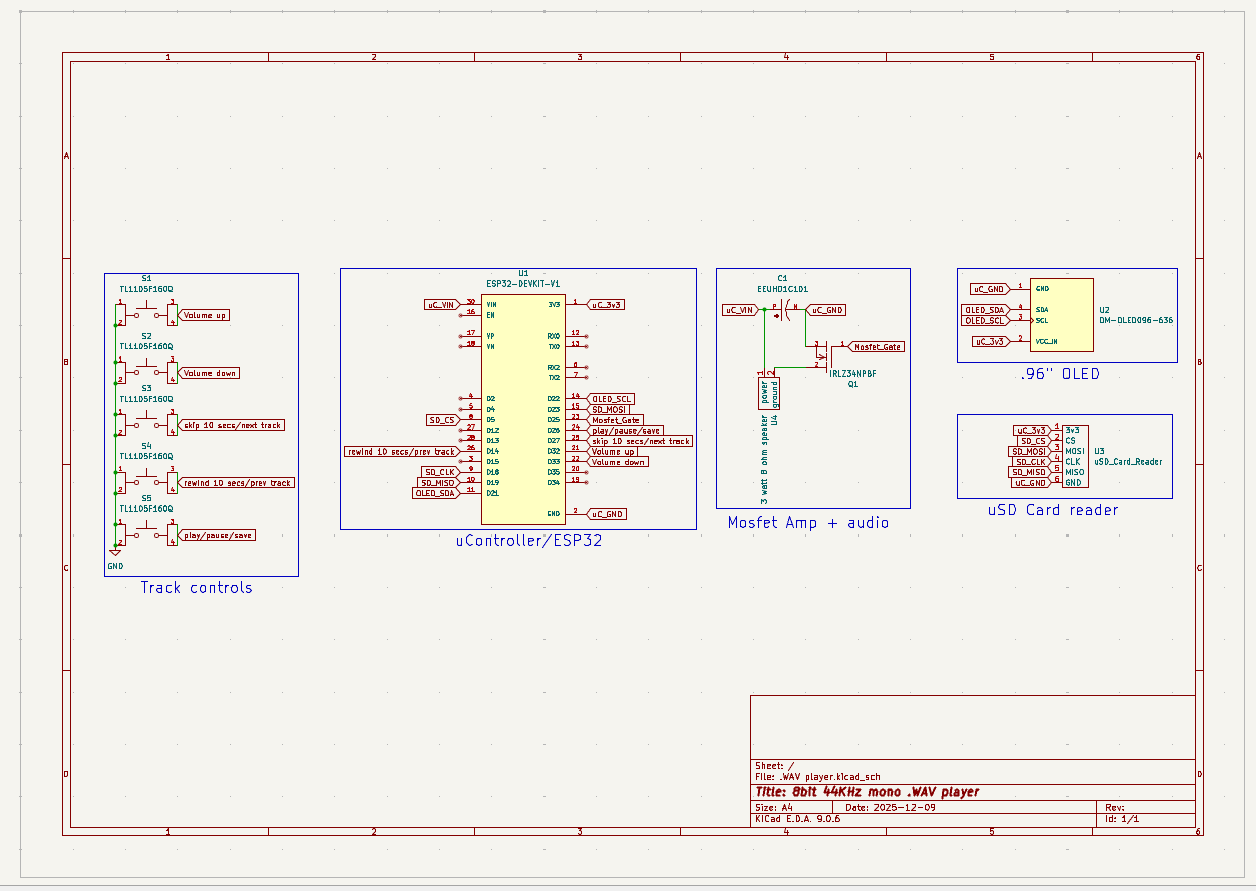Screen dimensions: 1256x891
Task: Click the OLED_SDA label on U2's SDA pin
Action: [985, 310]
